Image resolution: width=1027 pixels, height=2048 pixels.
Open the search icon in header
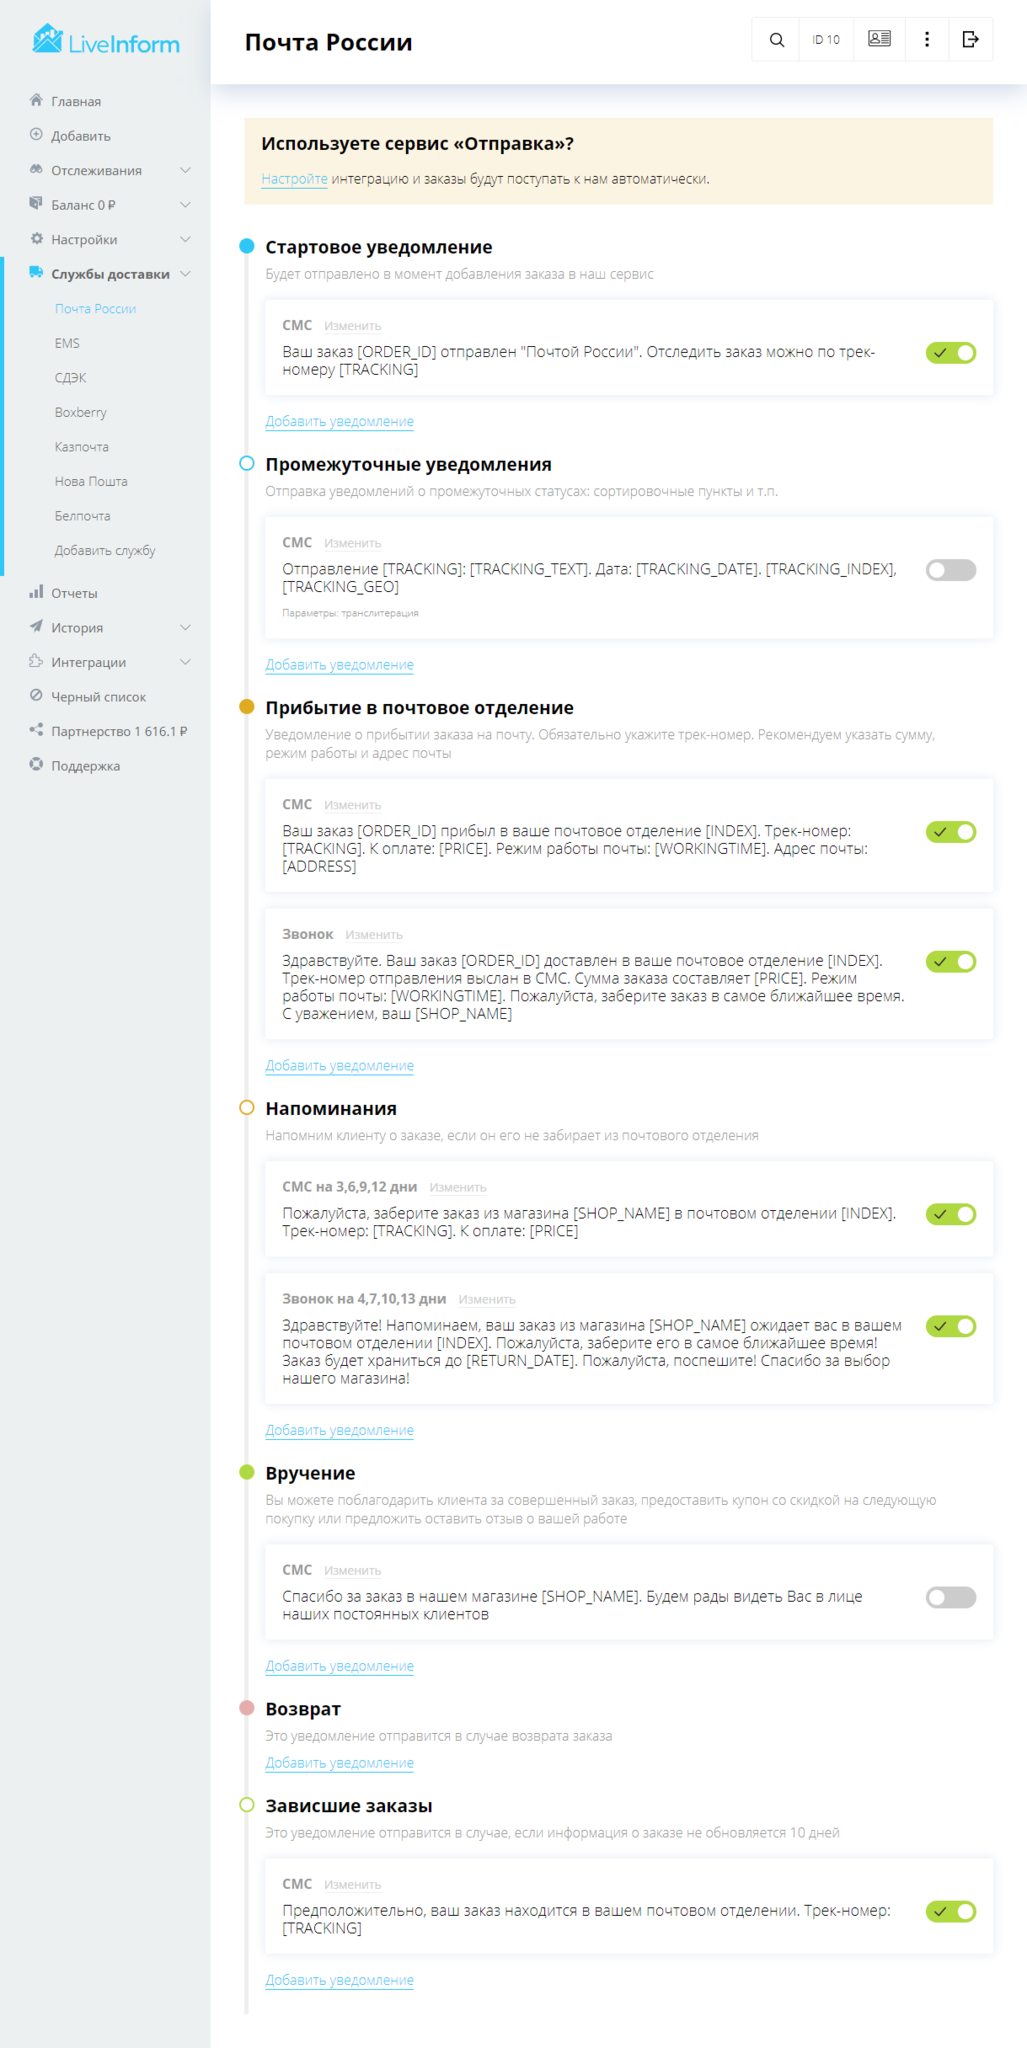(776, 40)
